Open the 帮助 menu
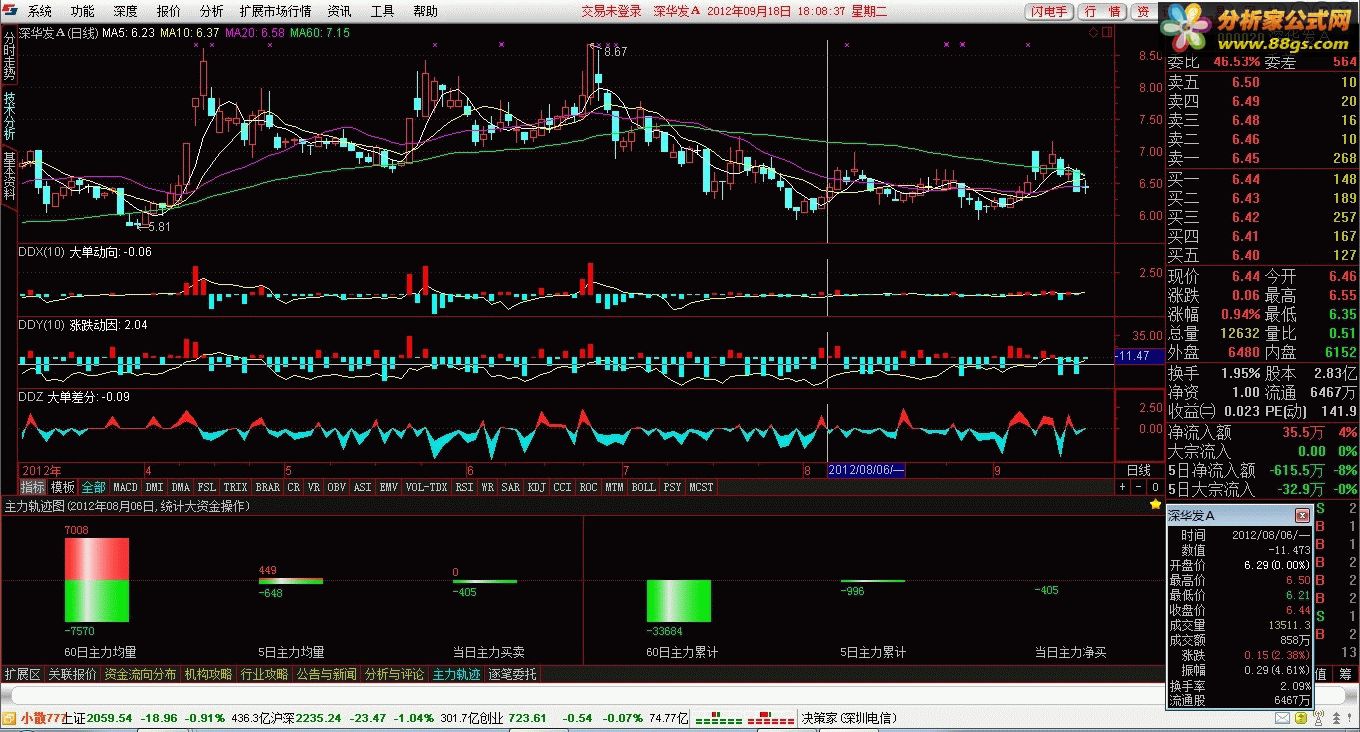The height and width of the screenshot is (732, 1360). click(x=425, y=12)
